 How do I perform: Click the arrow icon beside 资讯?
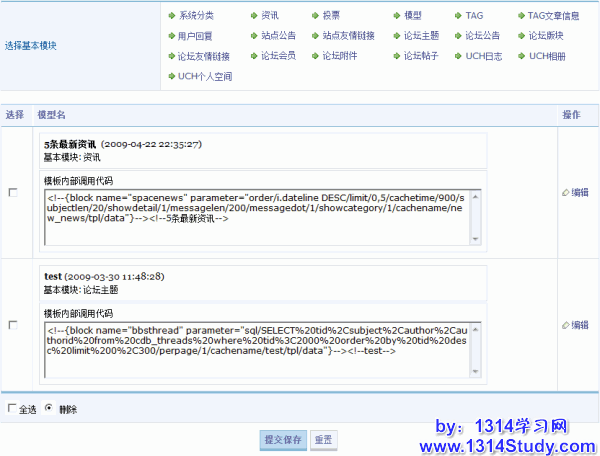click(x=253, y=16)
